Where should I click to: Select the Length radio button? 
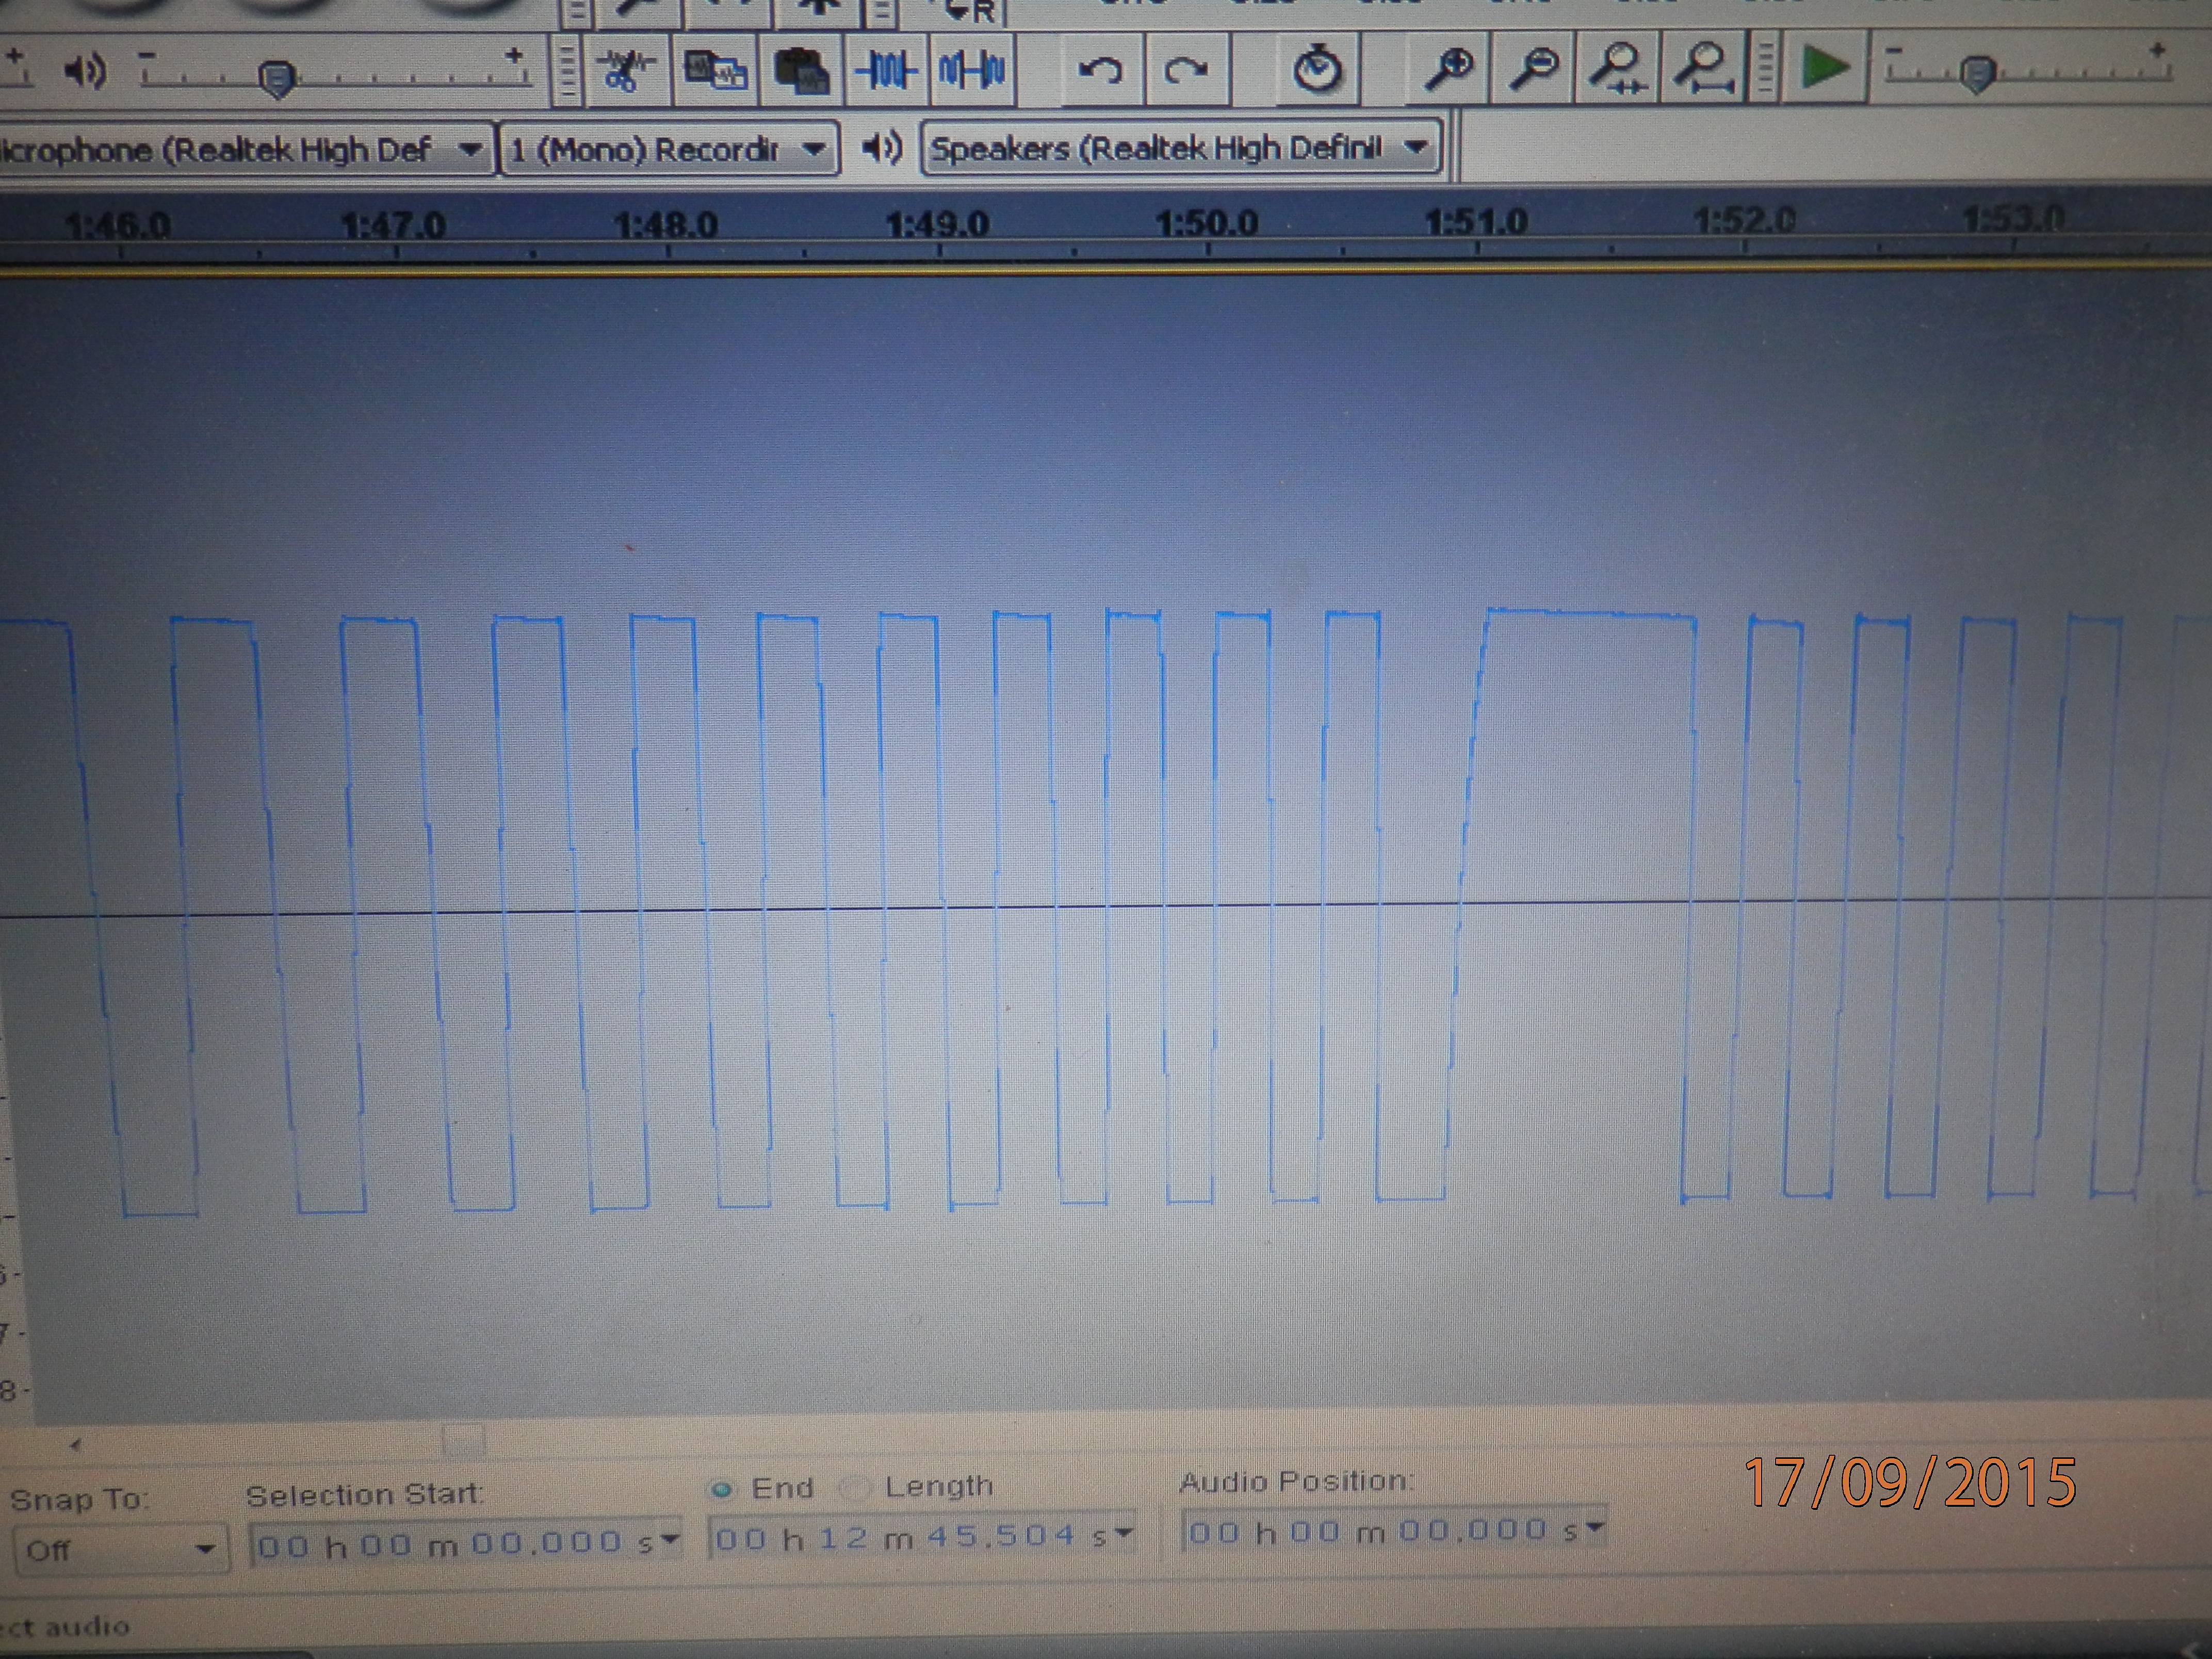855,1488
